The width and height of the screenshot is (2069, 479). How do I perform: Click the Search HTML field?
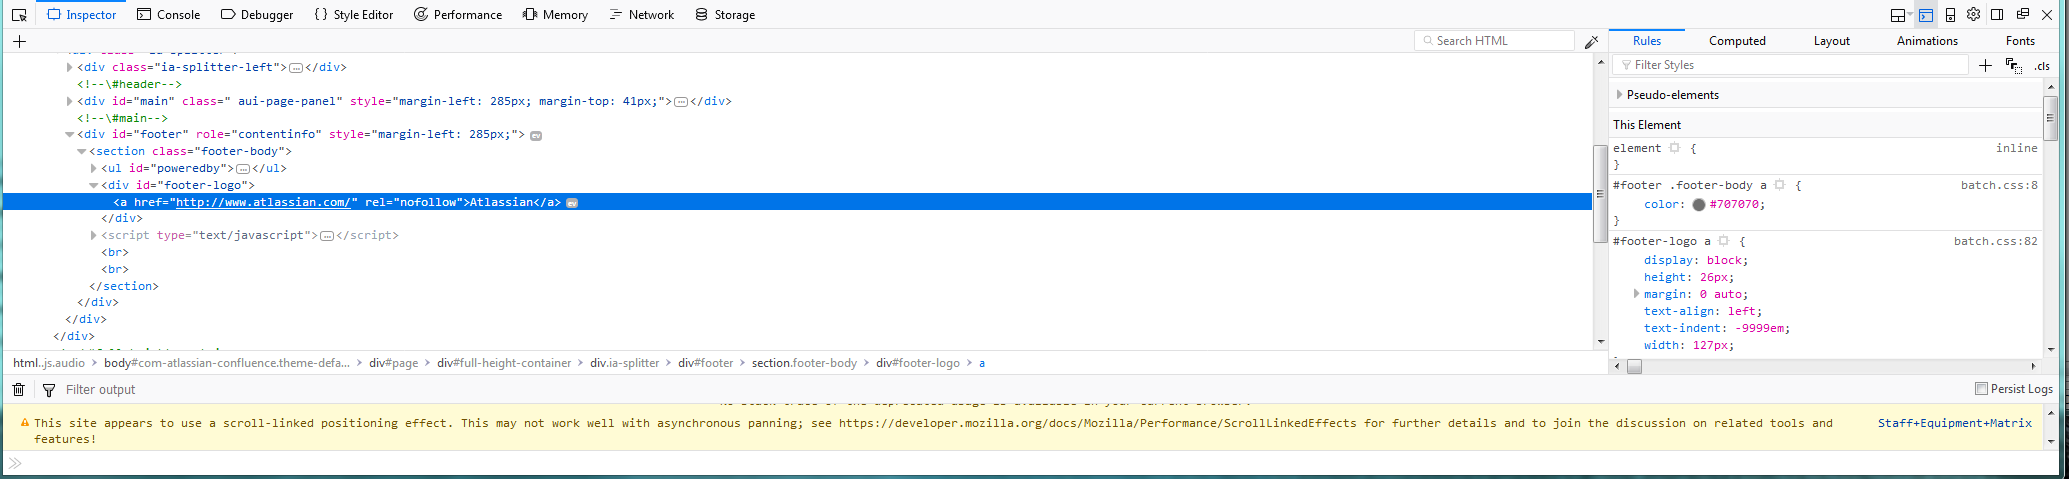1494,41
